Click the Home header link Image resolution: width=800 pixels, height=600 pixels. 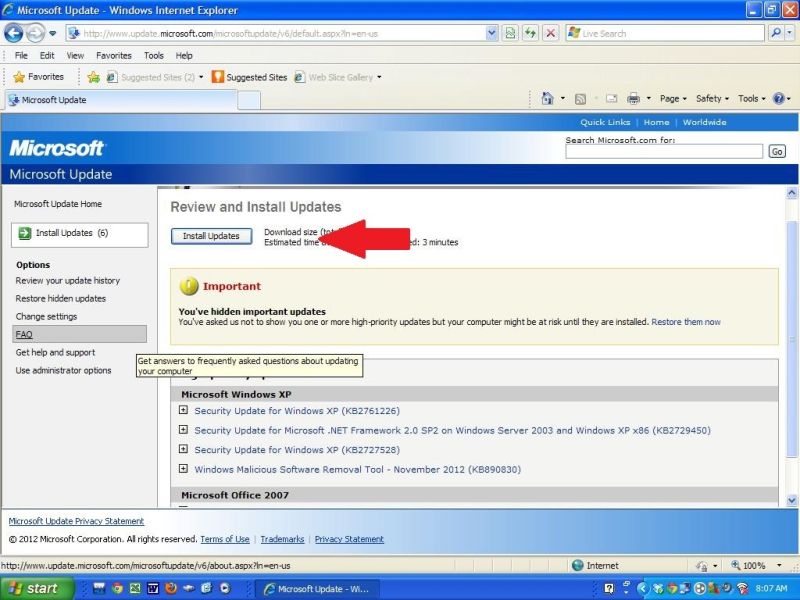[656, 122]
